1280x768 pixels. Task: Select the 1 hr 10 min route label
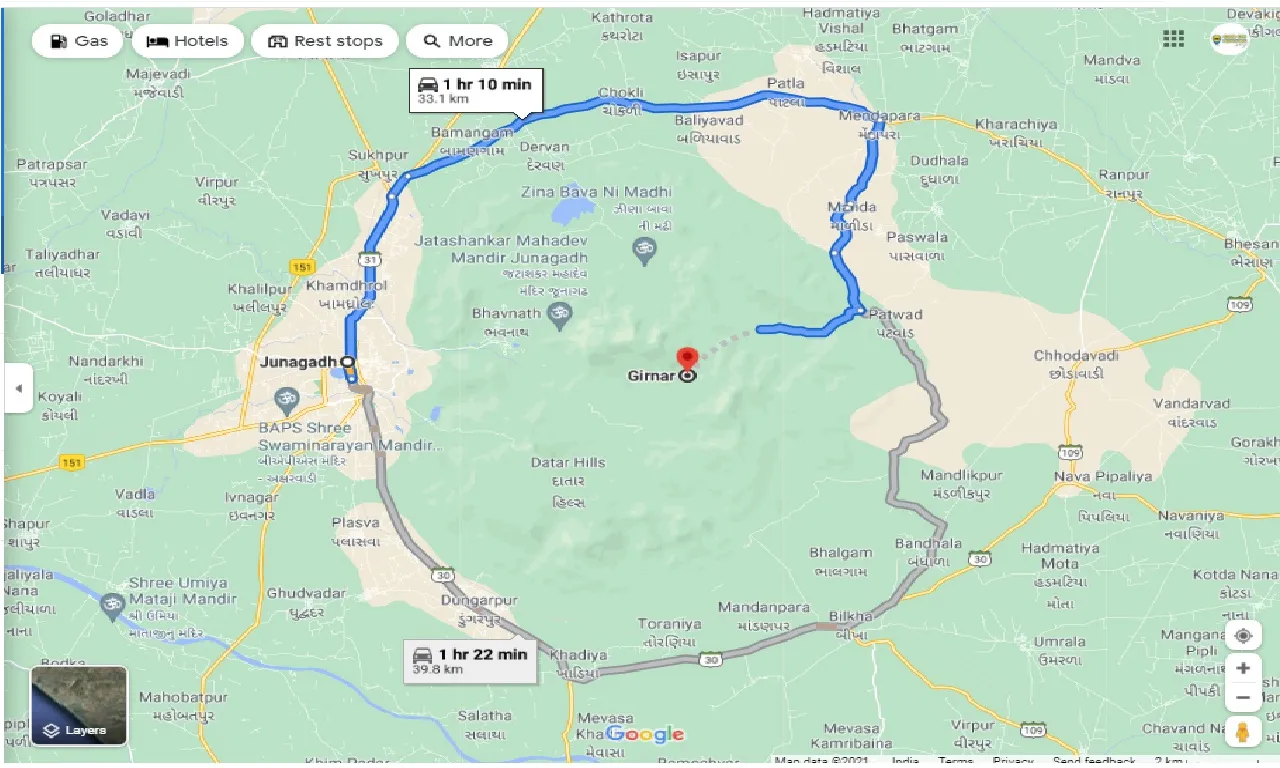(x=476, y=90)
